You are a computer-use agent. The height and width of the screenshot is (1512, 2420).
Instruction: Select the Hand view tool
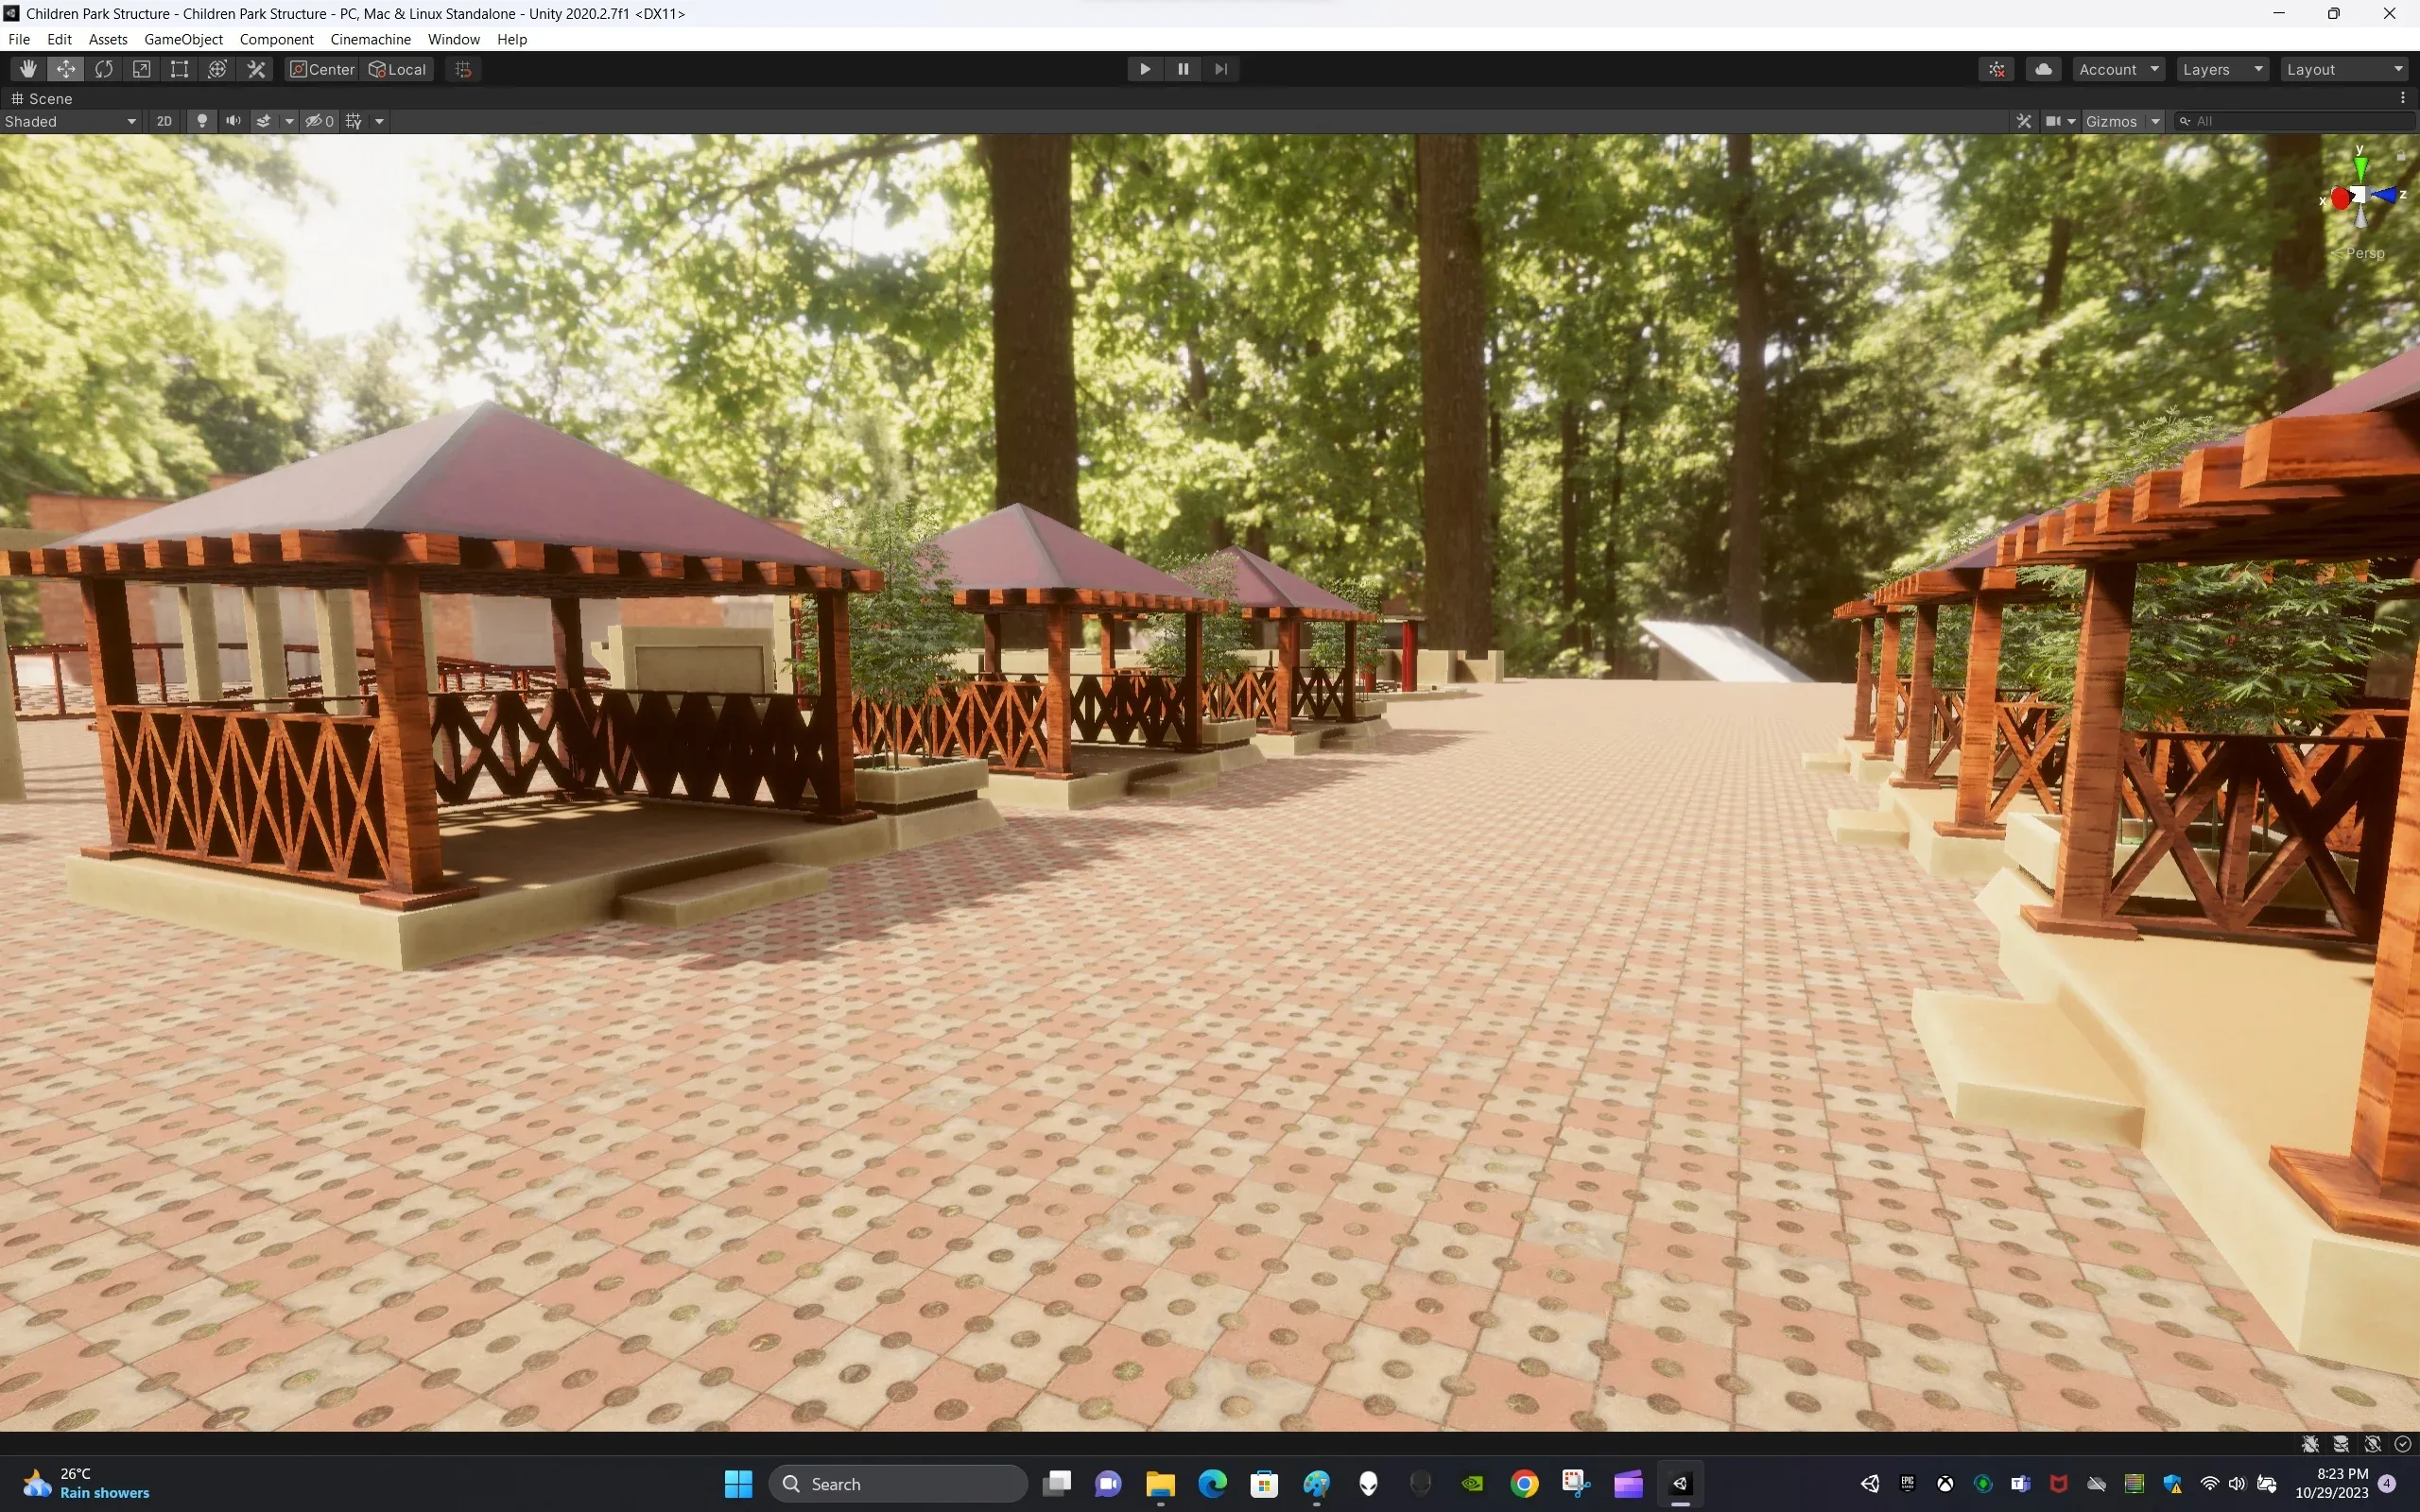coord(27,68)
